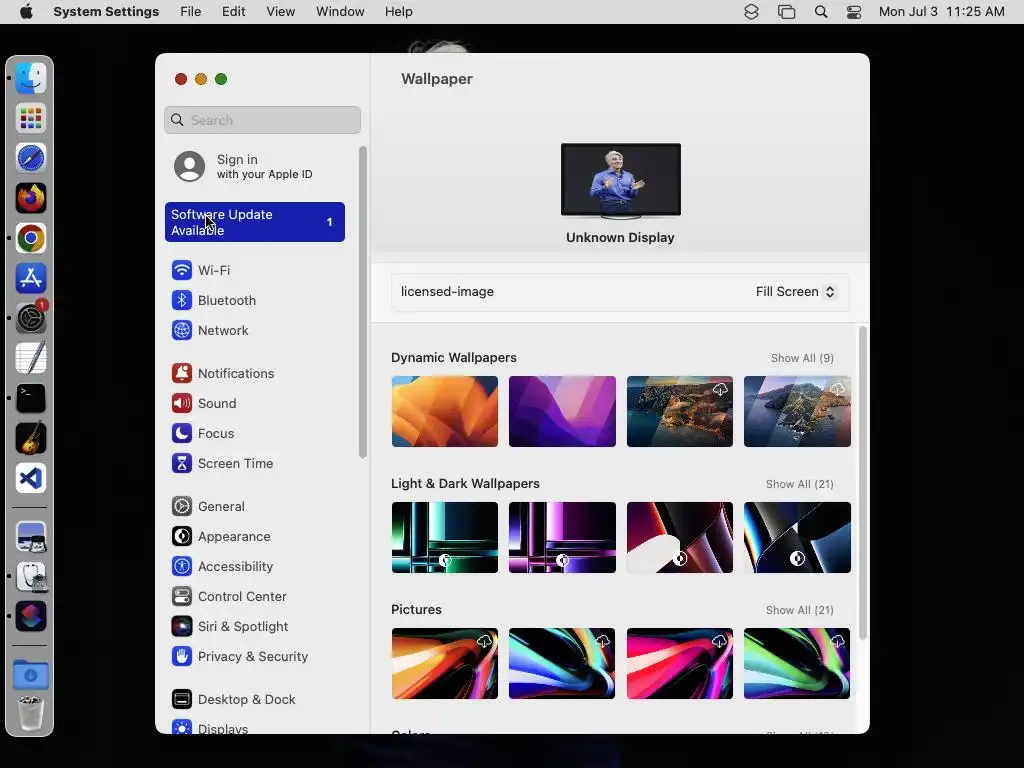The width and height of the screenshot is (1024, 768).
Task: Open Notifications settings
Action: pyautogui.click(x=223, y=374)
